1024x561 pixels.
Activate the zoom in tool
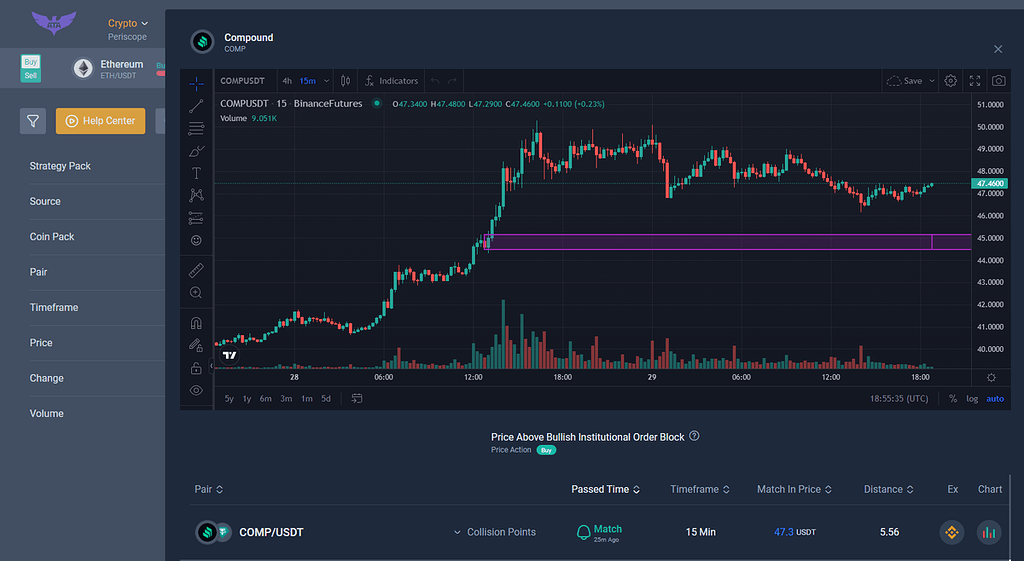pos(196,293)
